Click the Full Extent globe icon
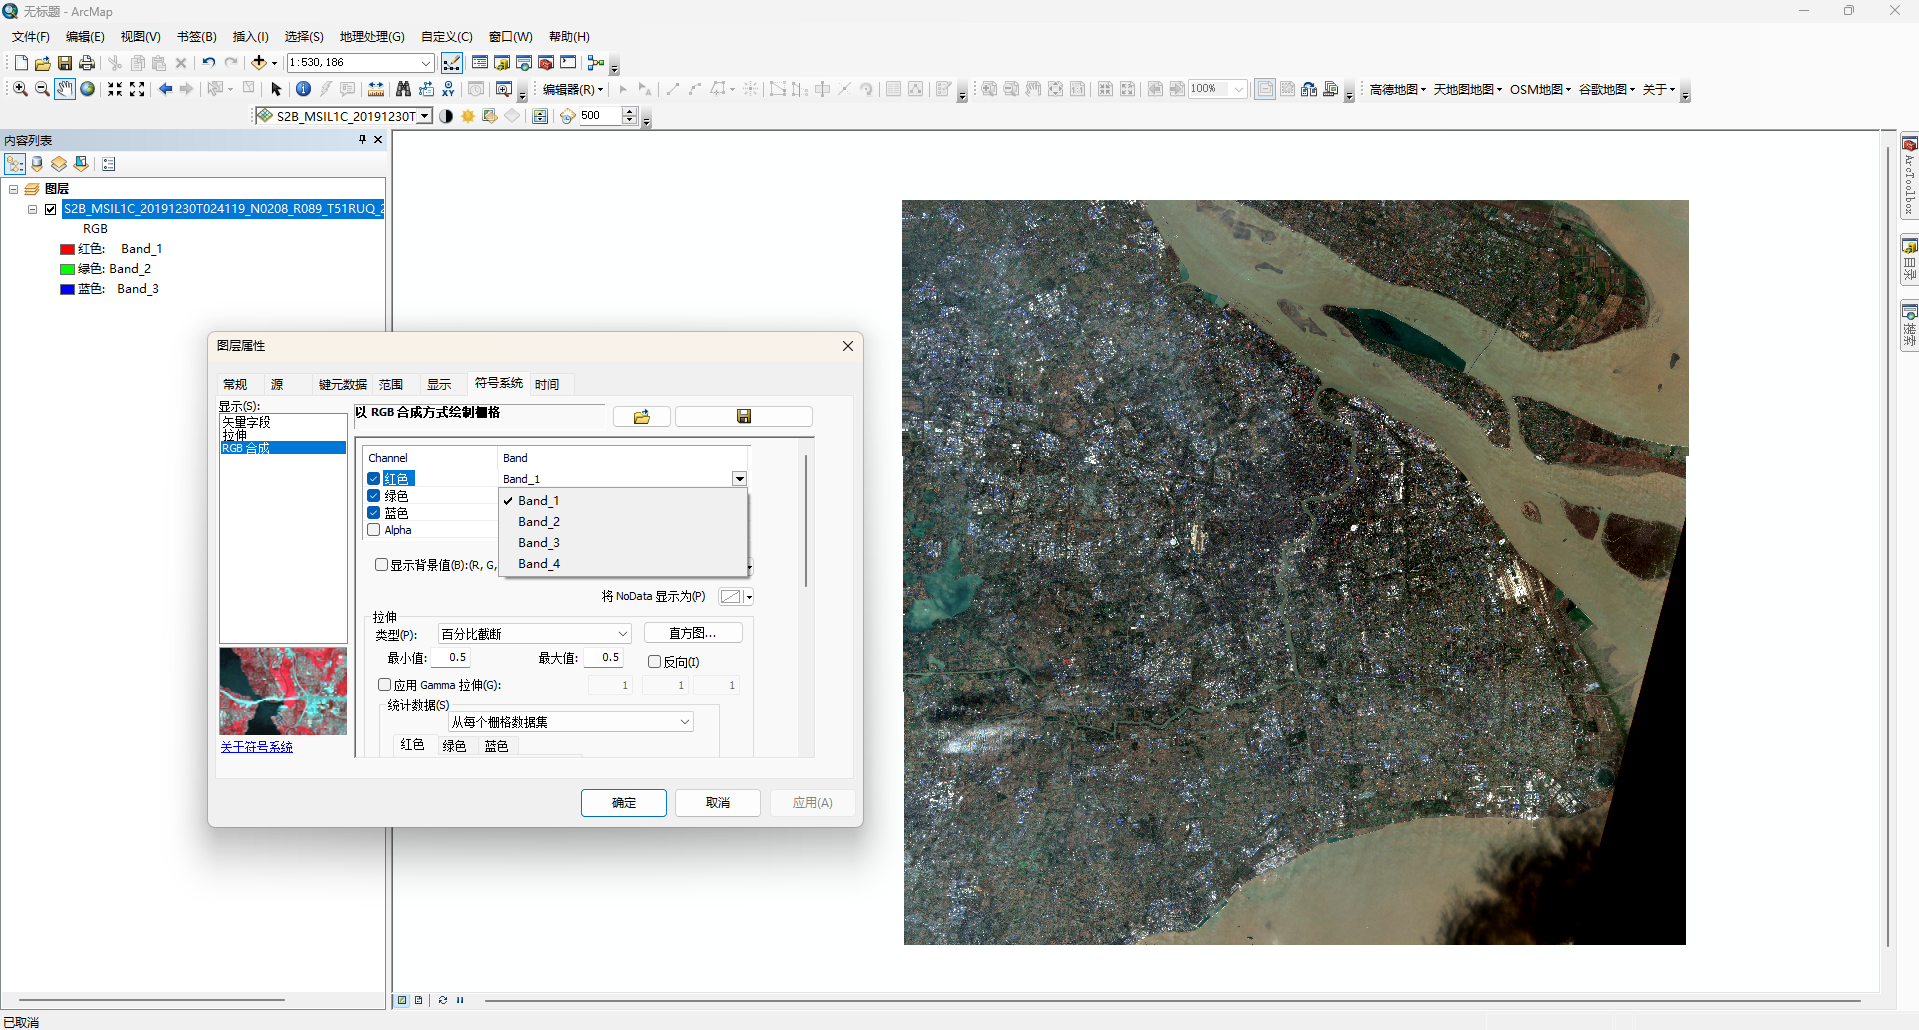This screenshot has height=1030, width=1919. point(88,89)
